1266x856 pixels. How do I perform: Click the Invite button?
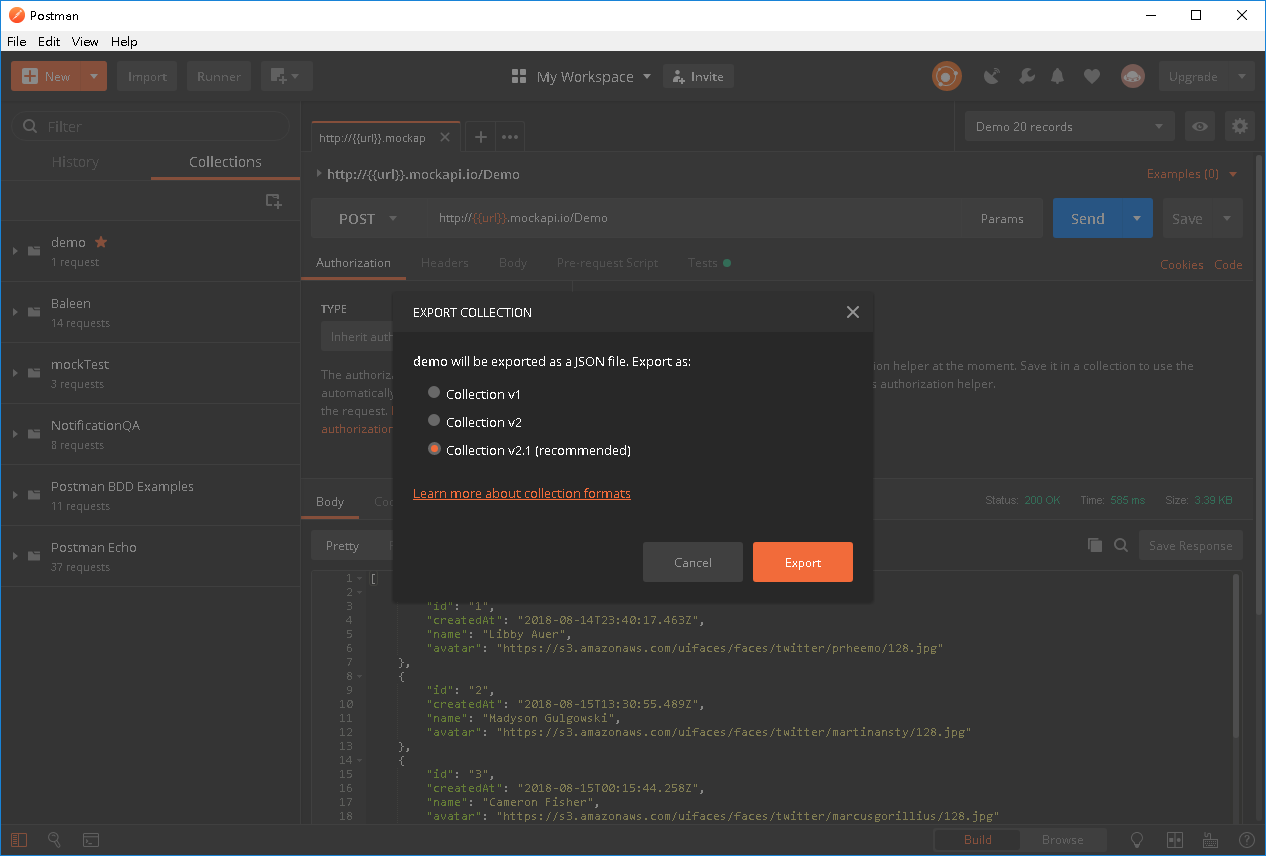pyautogui.click(x=698, y=76)
